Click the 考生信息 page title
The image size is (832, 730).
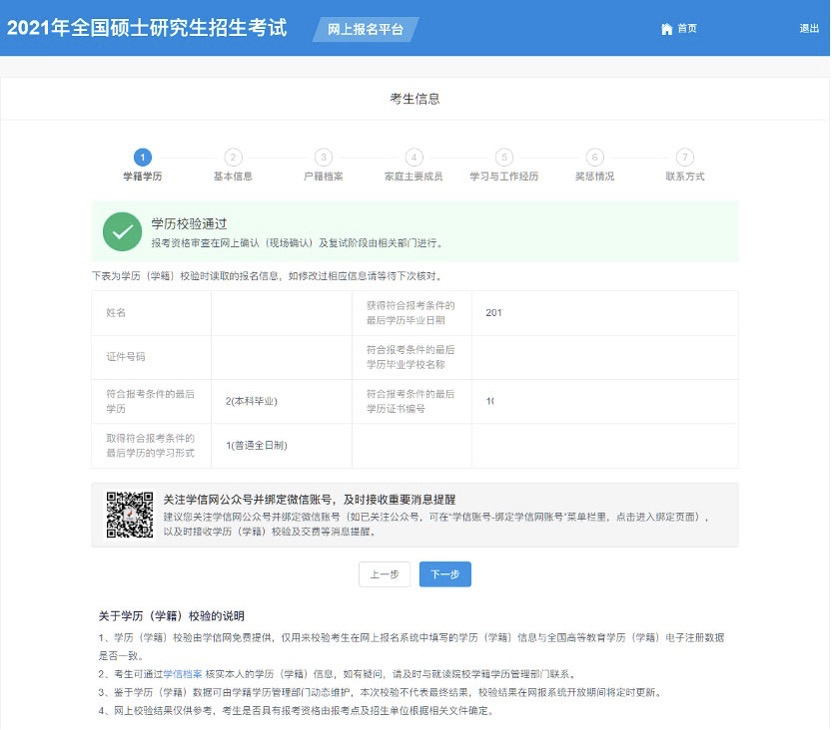coord(415,99)
